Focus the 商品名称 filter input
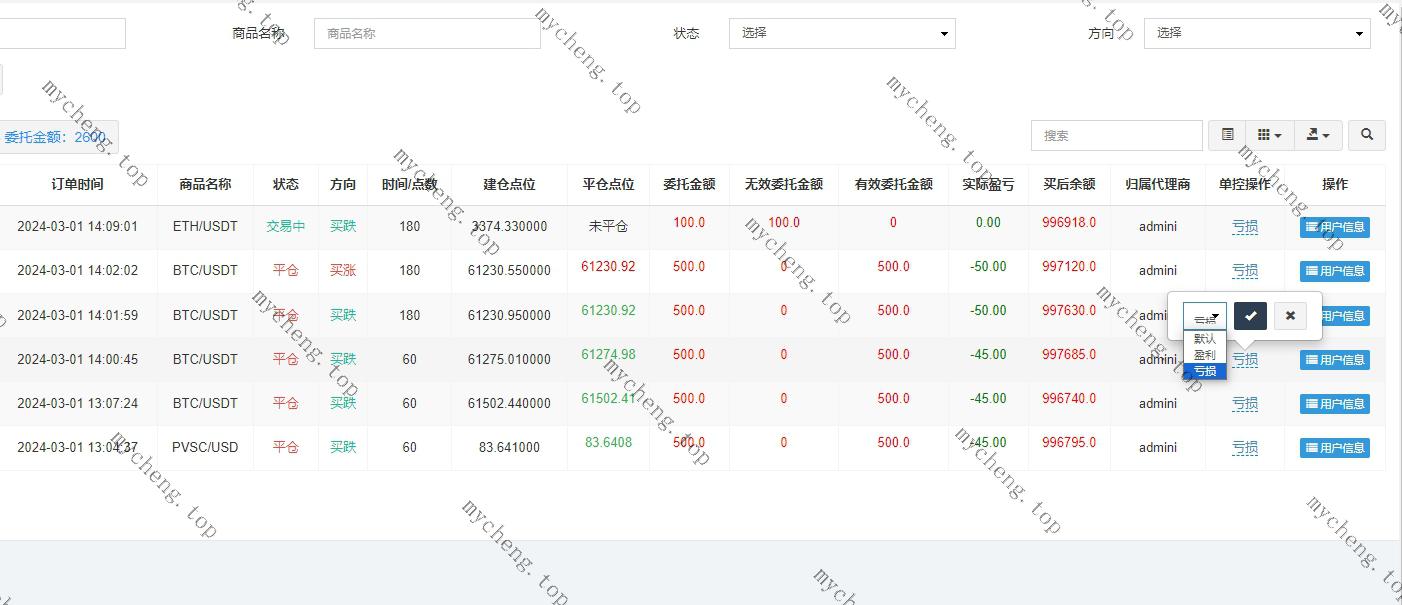1402x605 pixels. coord(427,33)
